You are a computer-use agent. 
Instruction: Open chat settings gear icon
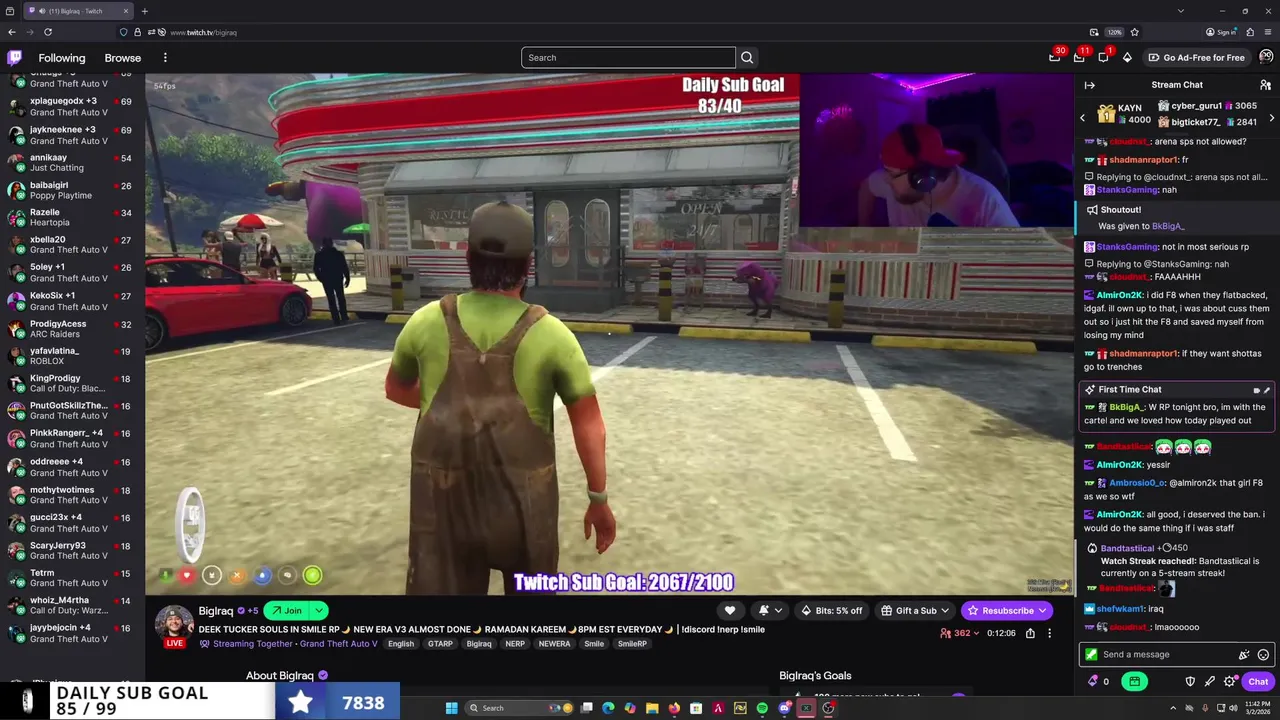coord(1230,682)
